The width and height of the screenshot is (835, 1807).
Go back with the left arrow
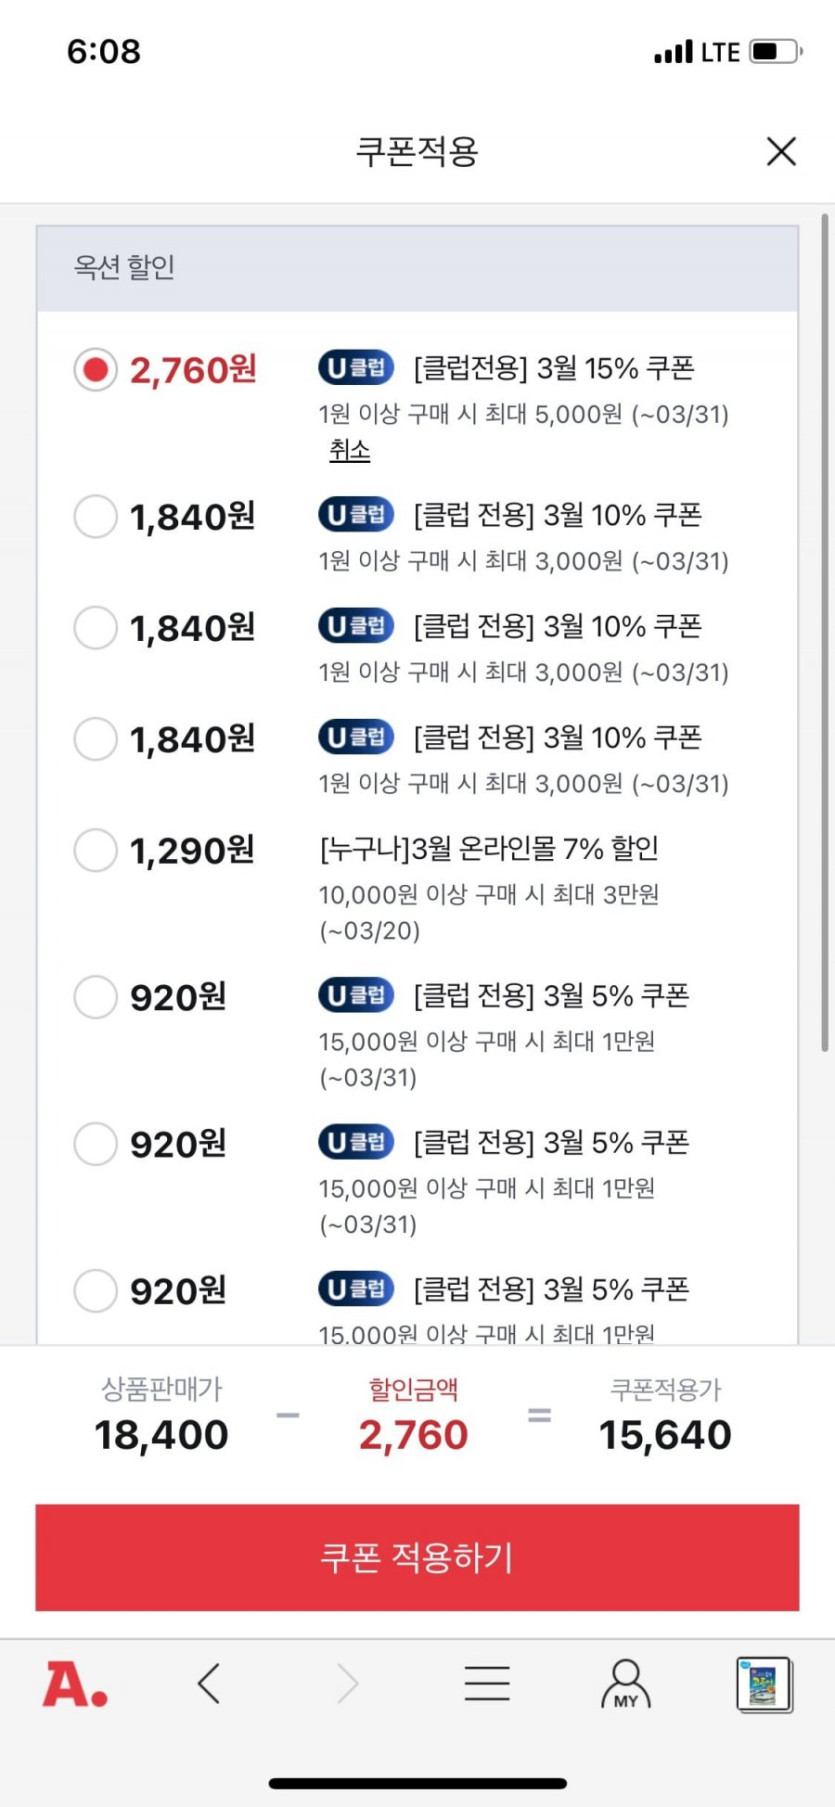[x=209, y=1684]
